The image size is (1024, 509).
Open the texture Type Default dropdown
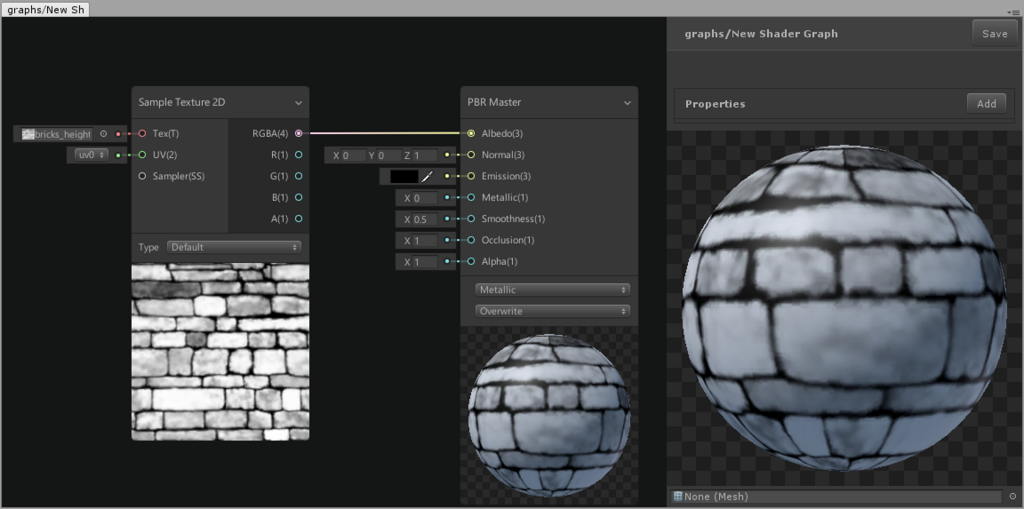coord(234,247)
